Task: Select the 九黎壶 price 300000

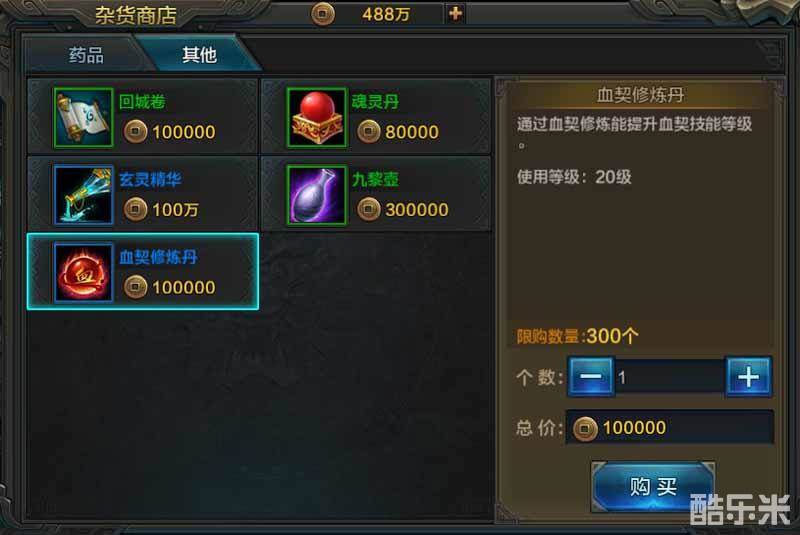Action: tap(417, 210)
